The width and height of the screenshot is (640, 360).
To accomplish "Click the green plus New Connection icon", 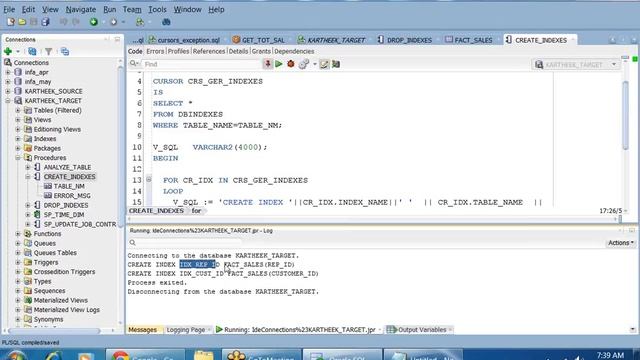I will 8,51.
